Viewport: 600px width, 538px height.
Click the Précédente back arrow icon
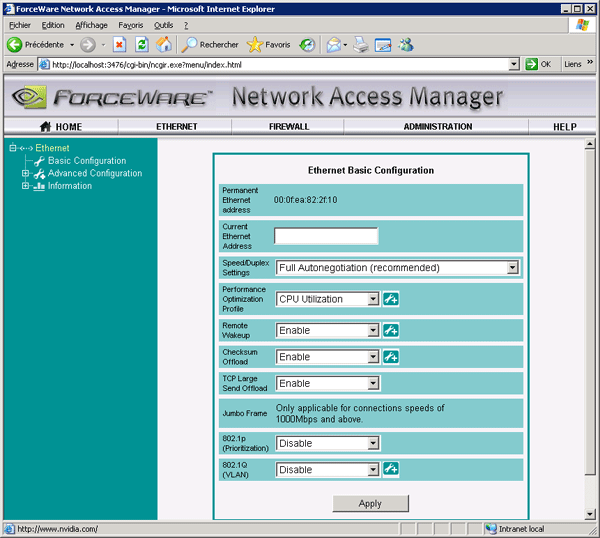pos(15,45)
